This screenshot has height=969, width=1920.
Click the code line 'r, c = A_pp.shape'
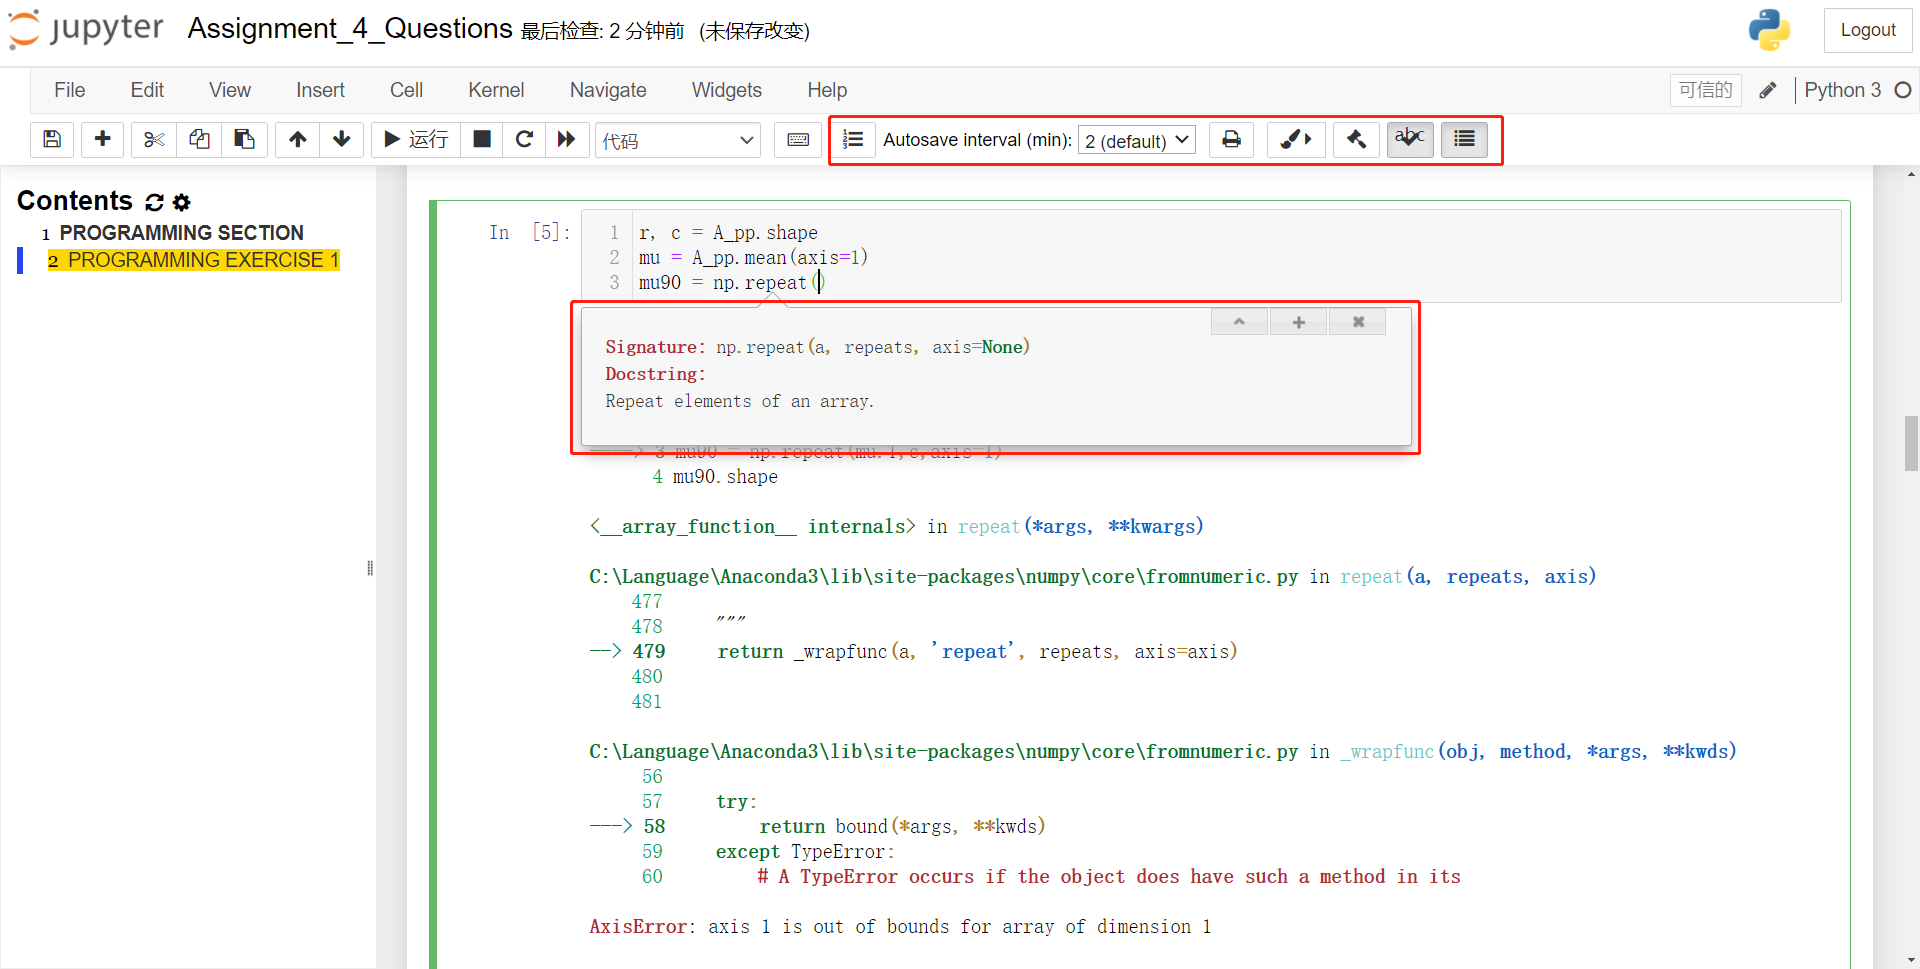click(728, 233)
